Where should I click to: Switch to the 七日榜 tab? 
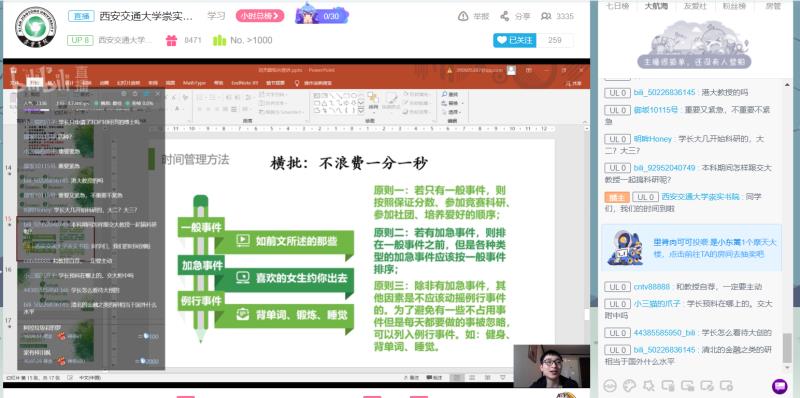tap(617, 6)
